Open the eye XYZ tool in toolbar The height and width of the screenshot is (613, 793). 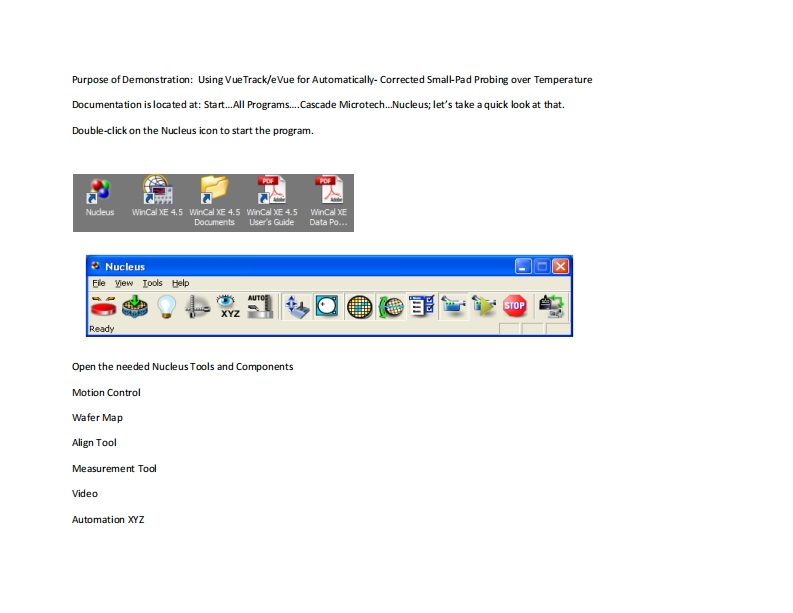[x=229, y=307]
